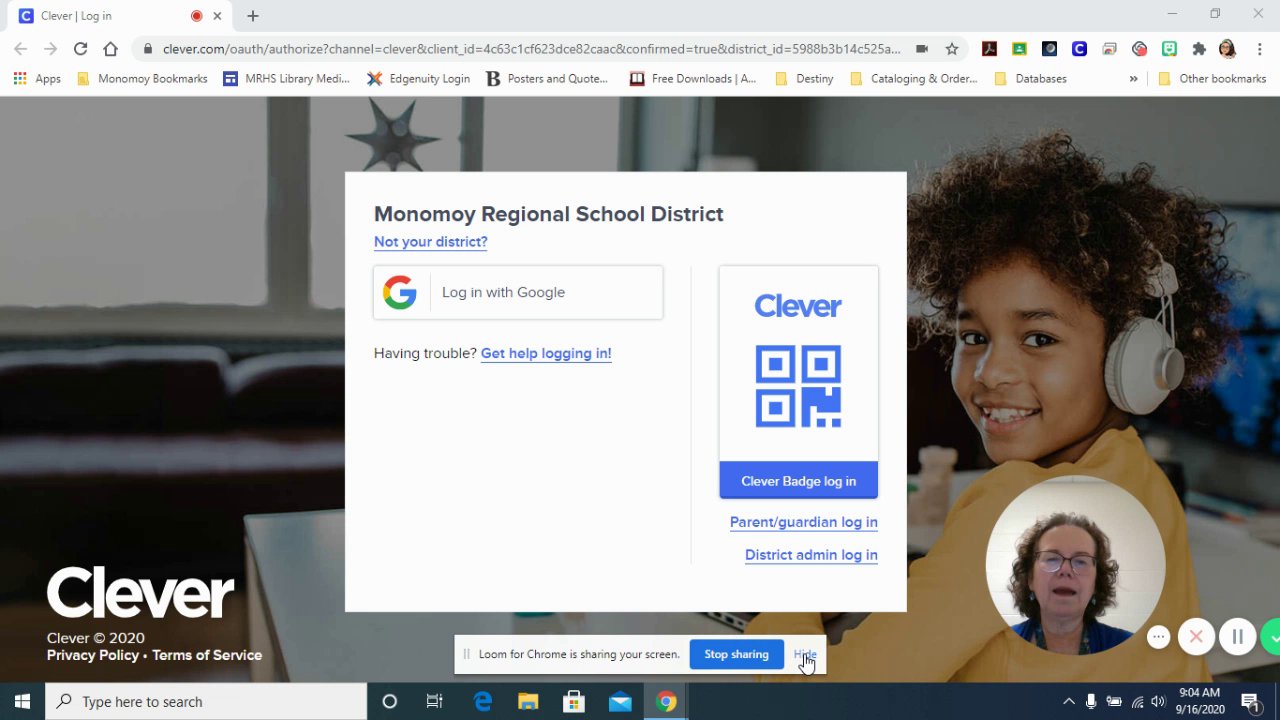Open the Mail app from taskbar
The image size is (1280, 720).
pyautogui.click(x=620, y=702)
